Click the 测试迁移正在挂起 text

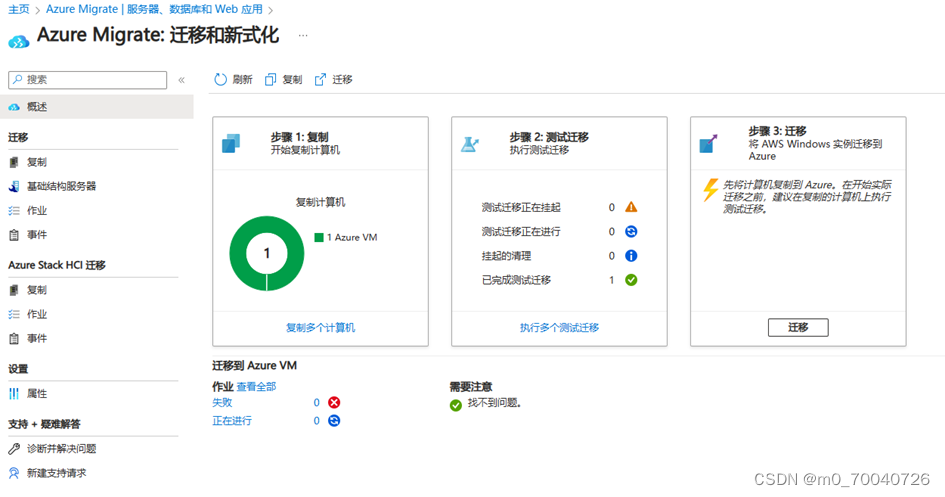point(521,207)
